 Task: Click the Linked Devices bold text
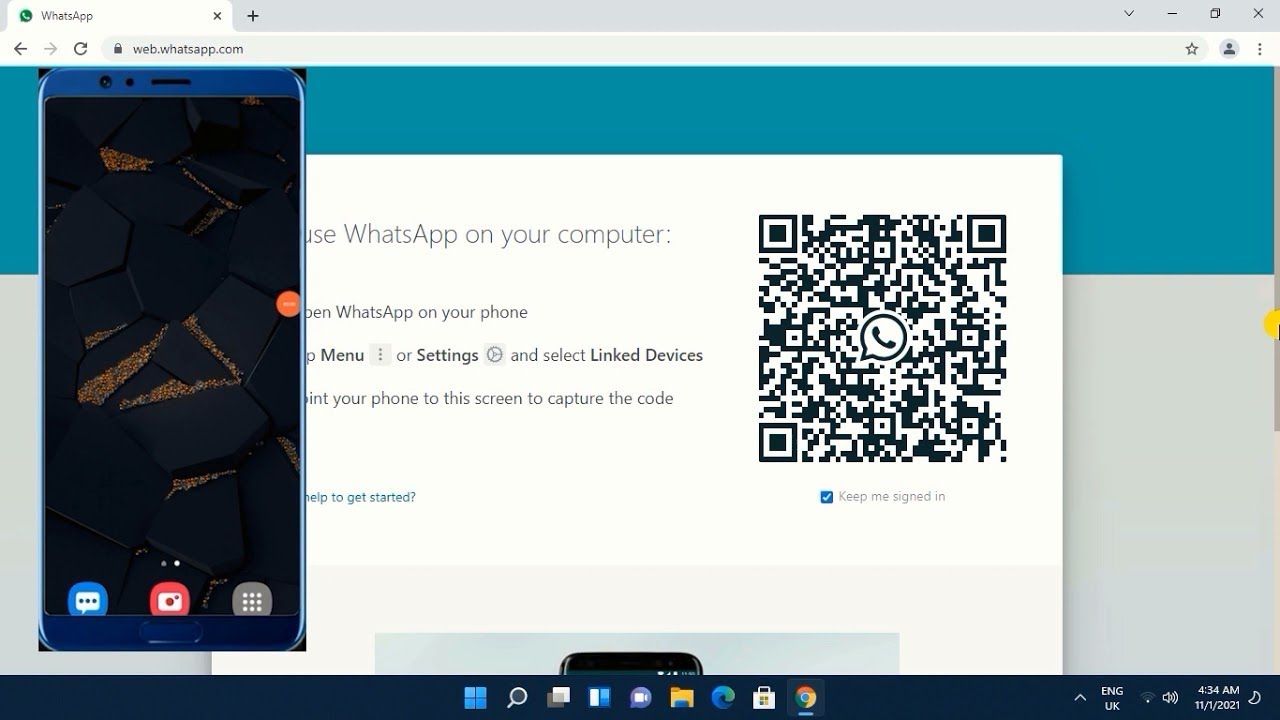pyautogui.click(x=646, y=355)
